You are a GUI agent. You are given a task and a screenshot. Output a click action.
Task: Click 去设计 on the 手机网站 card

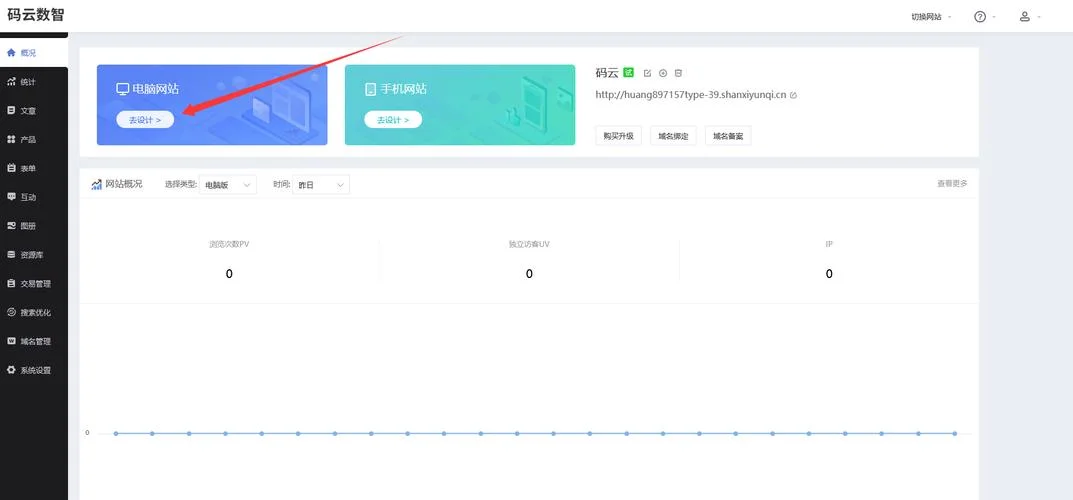tap(393, 120)
